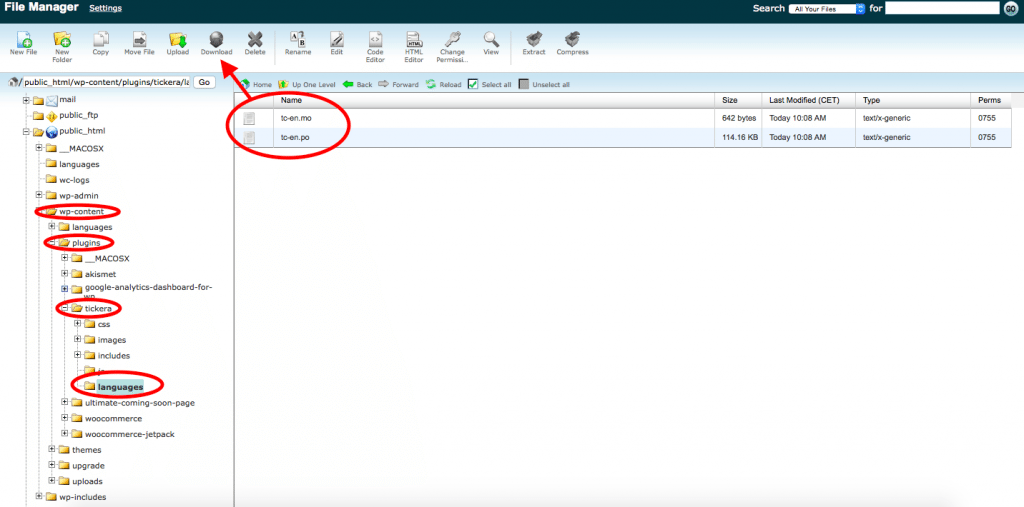
Task: Click the search GO button
Action: (x=1010, y=8)
